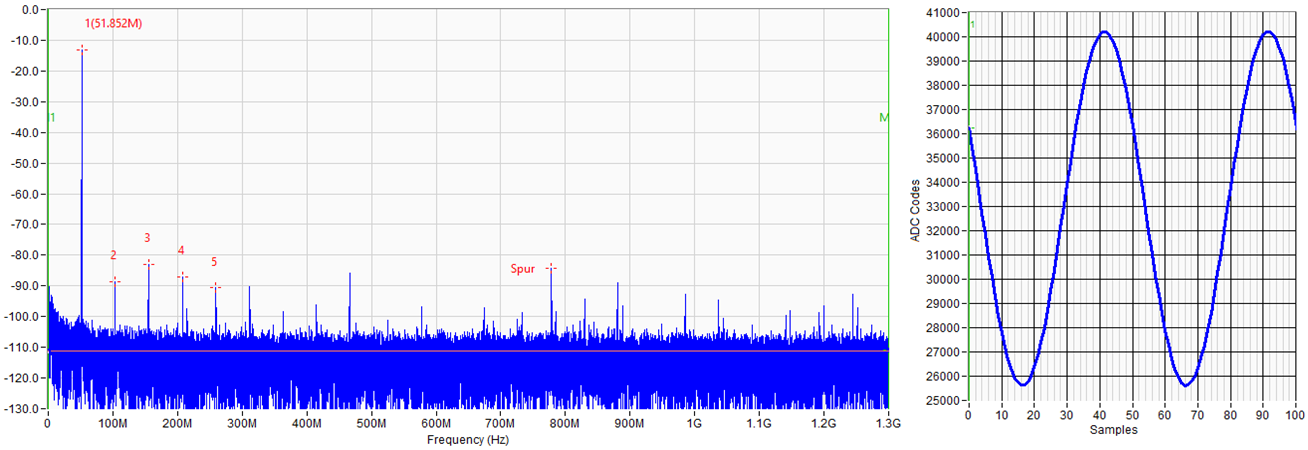Click the 40000 ADC code tick label
The height and width of the screenshot is (450, 1308).
pyautogui.click(x=945, y=37)
